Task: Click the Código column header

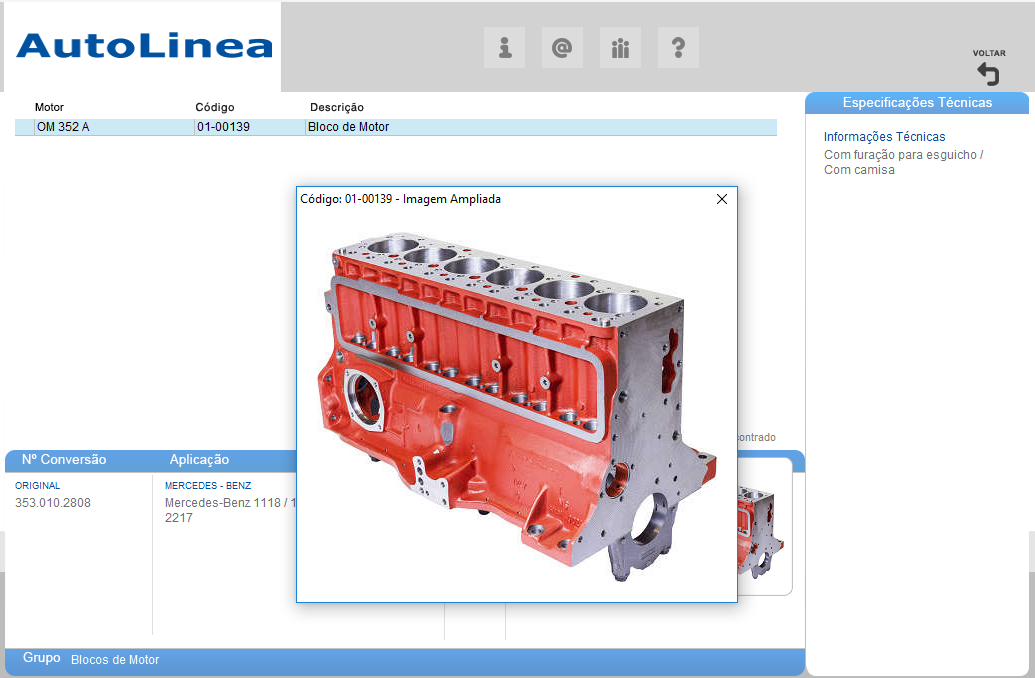Action: (x=214, y=107)
